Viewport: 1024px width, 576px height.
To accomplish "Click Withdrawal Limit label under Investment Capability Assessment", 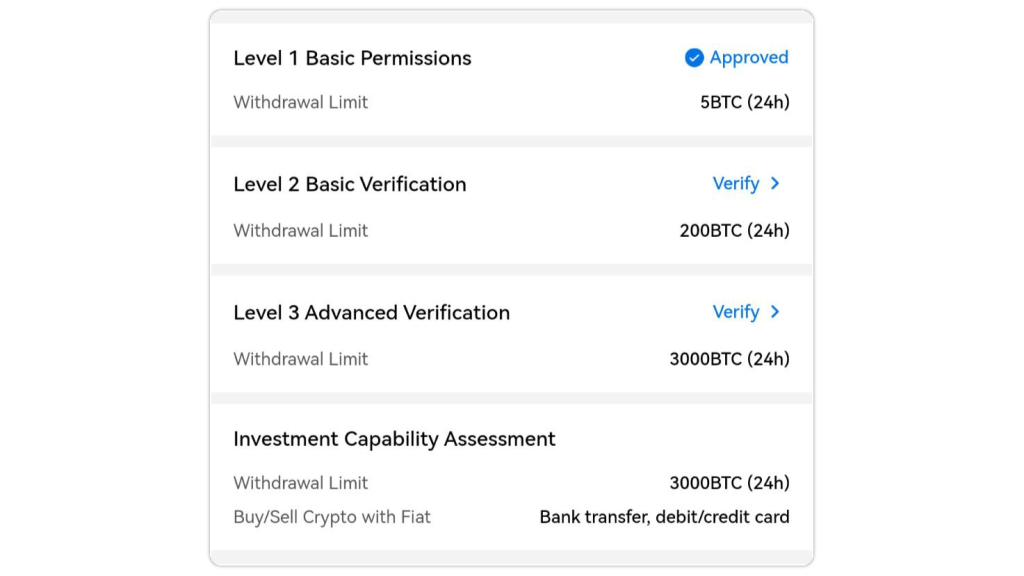I will [300, 483].
